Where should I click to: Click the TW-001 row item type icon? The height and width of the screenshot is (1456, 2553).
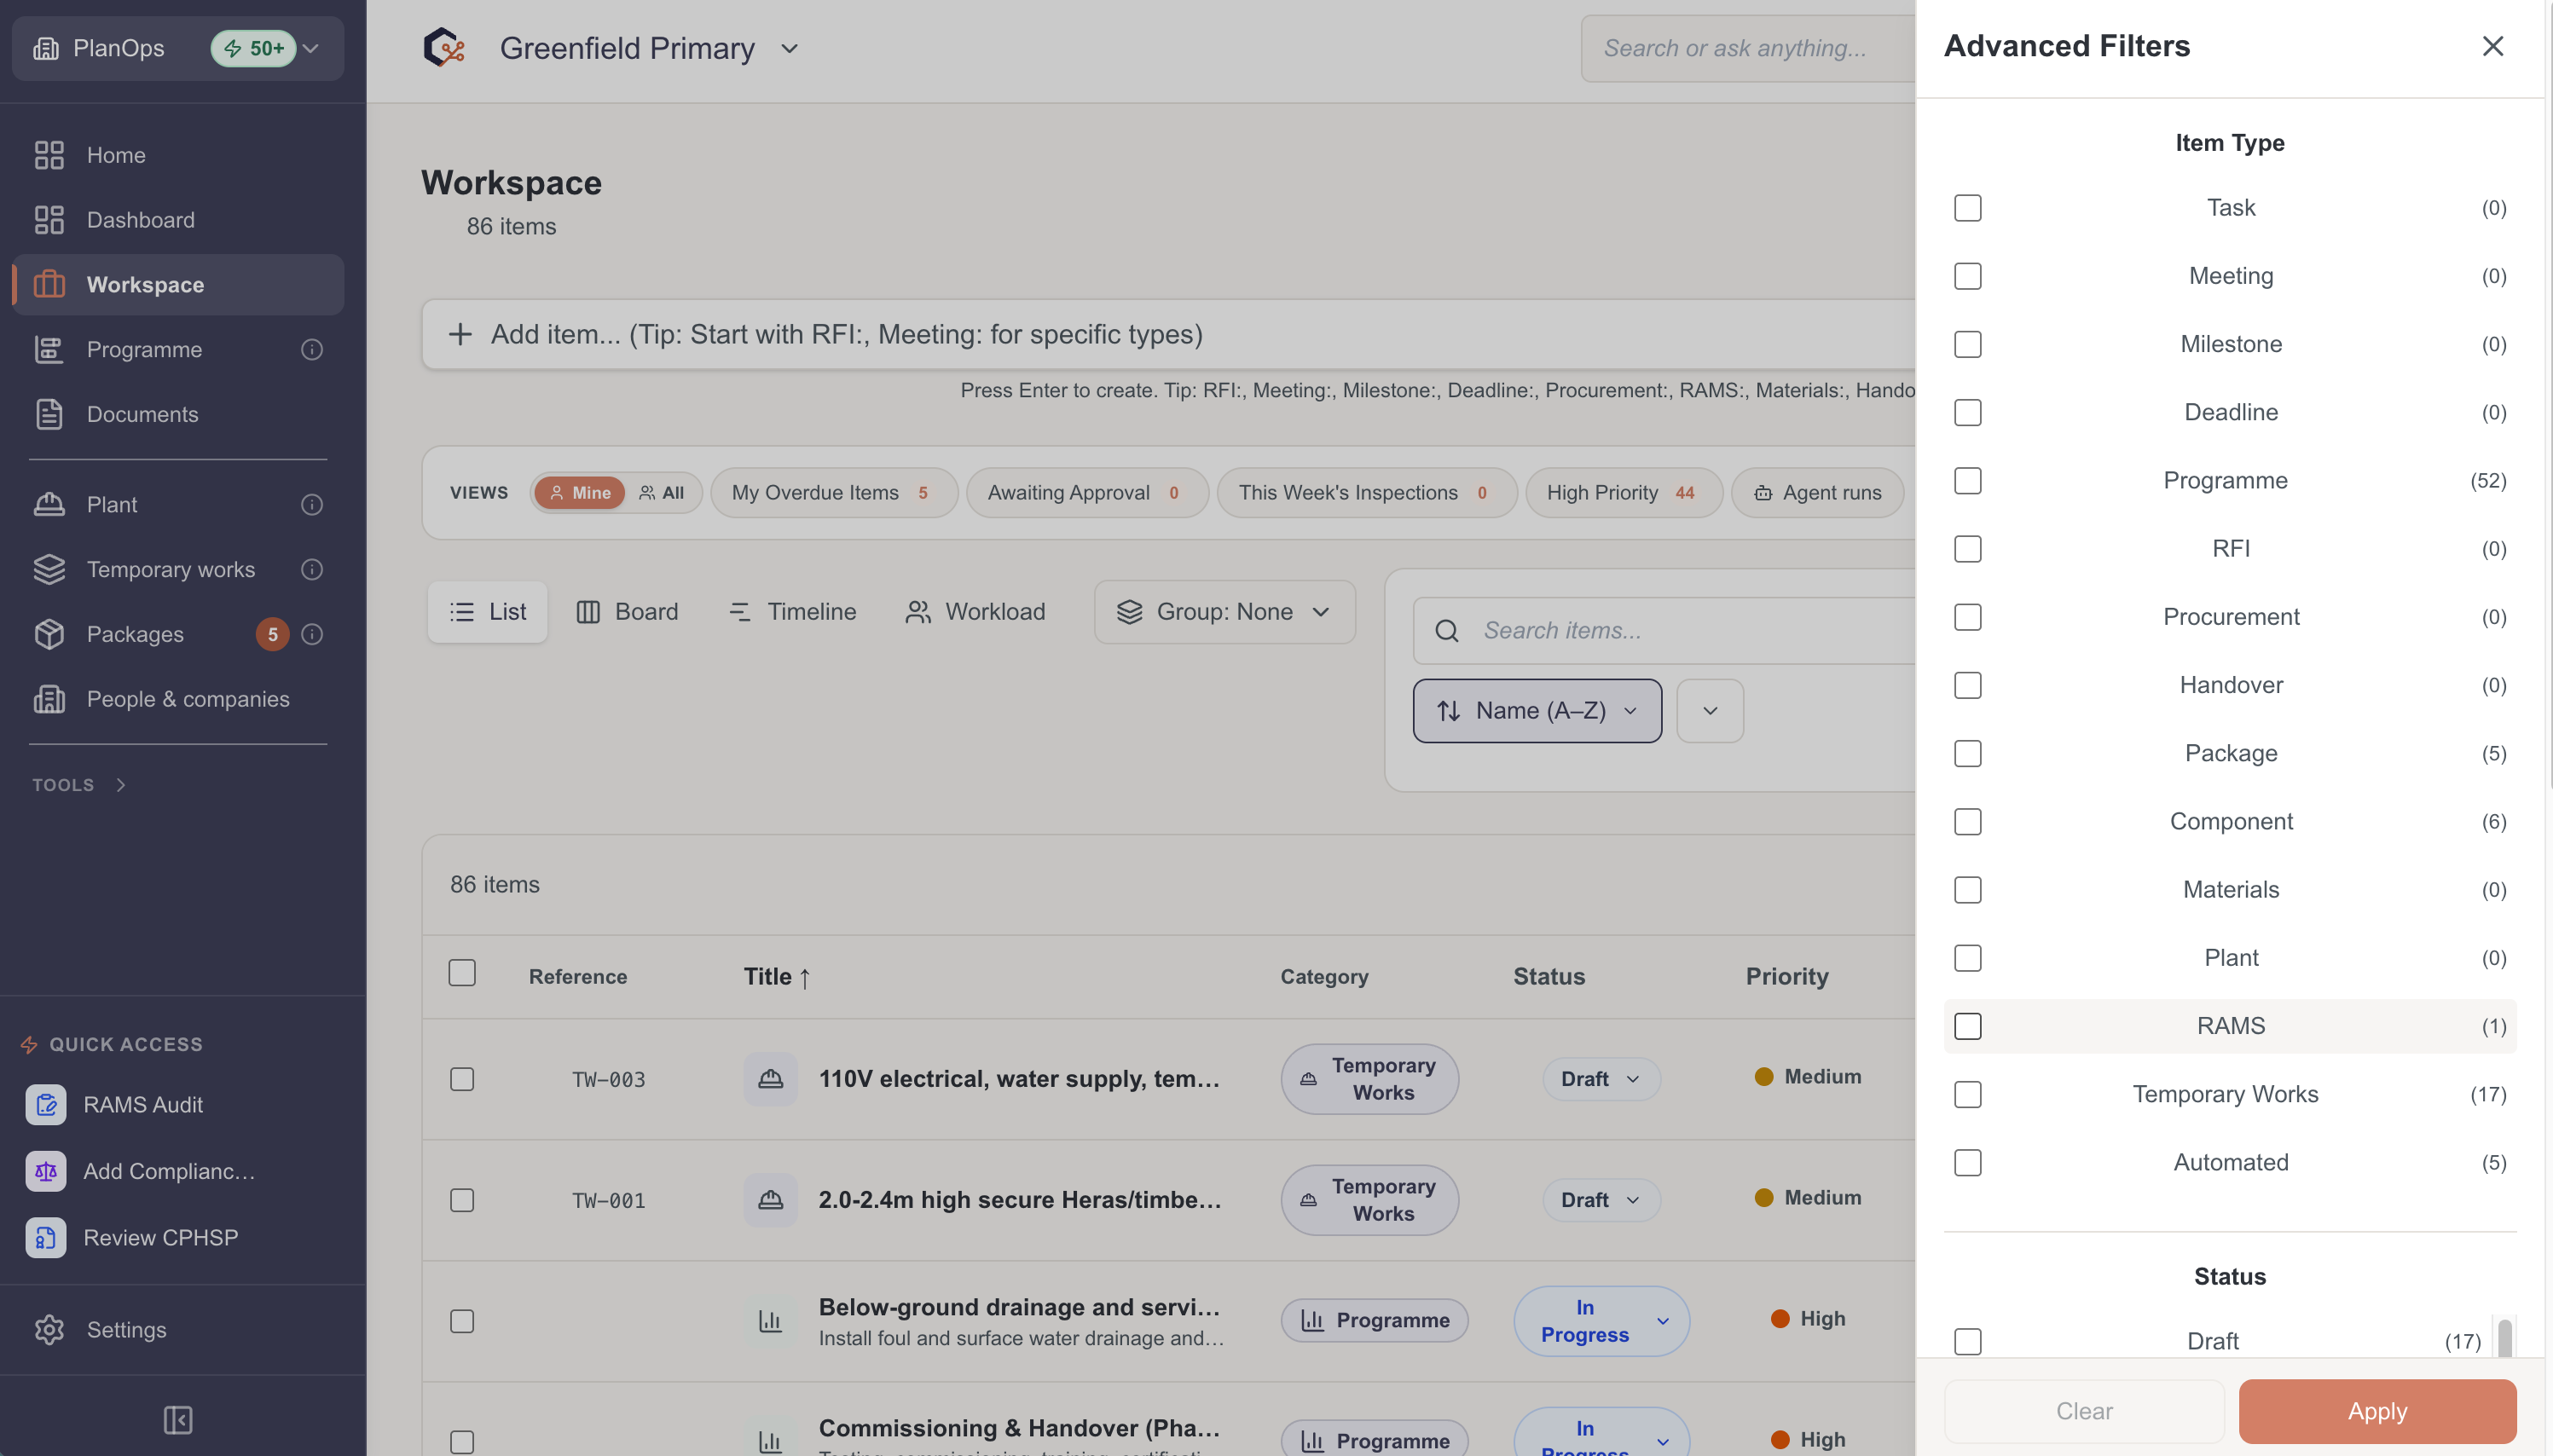coord(770,1200)
